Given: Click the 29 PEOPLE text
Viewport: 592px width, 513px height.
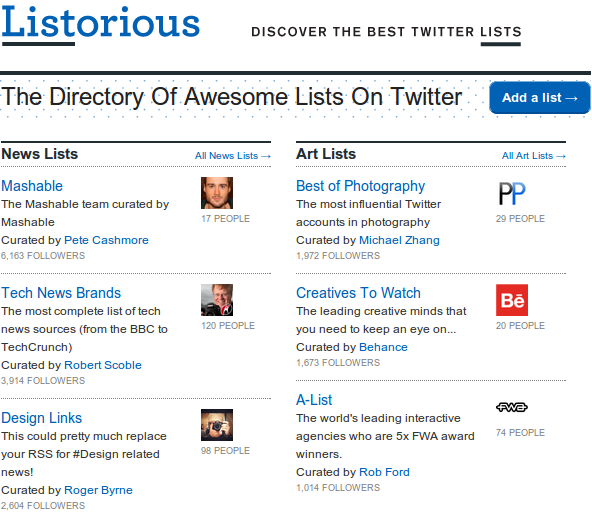Looking at the screenshot, I should coord(520,219).
